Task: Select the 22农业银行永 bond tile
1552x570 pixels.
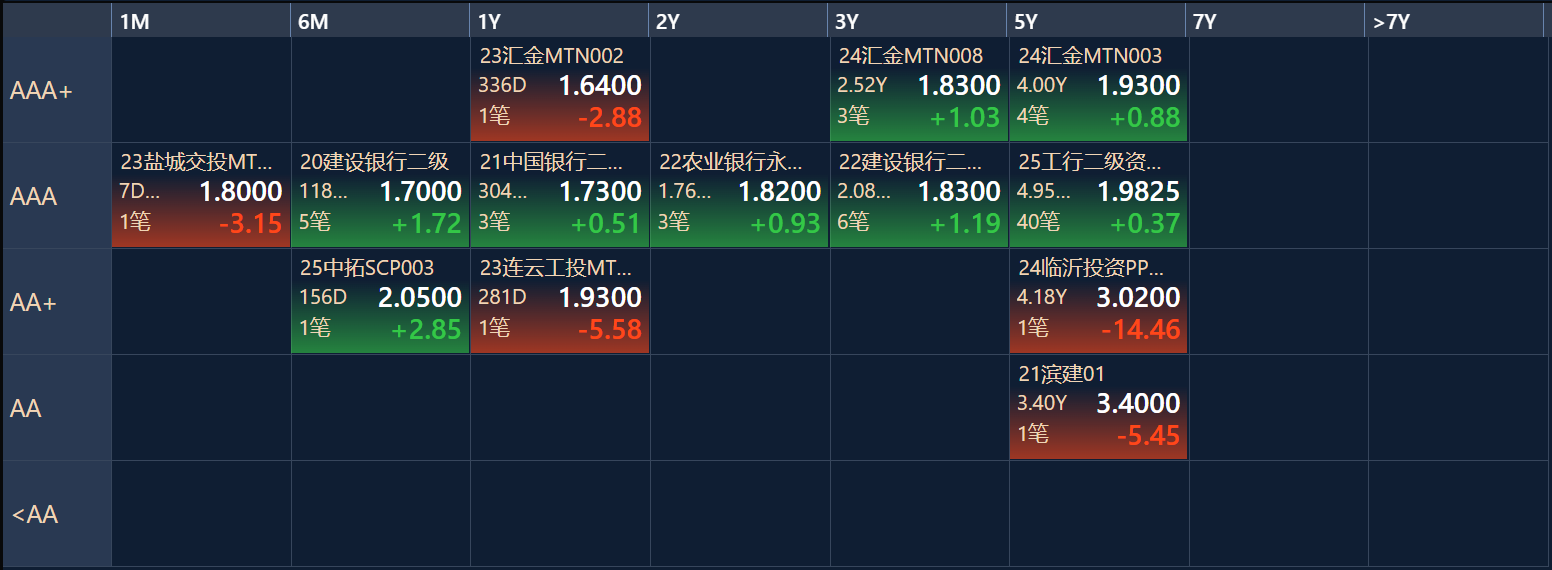Action: pos(739,197)
